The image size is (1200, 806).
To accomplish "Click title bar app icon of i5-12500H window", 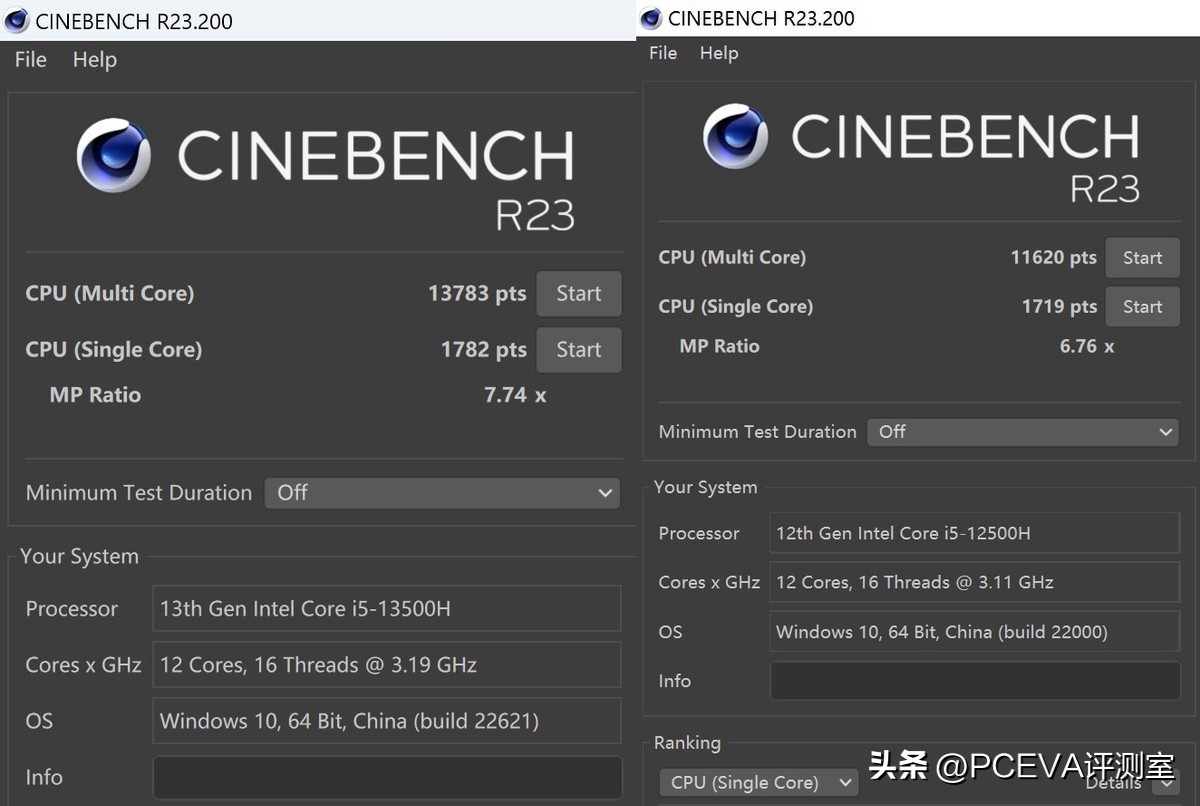I will [651, 18].
